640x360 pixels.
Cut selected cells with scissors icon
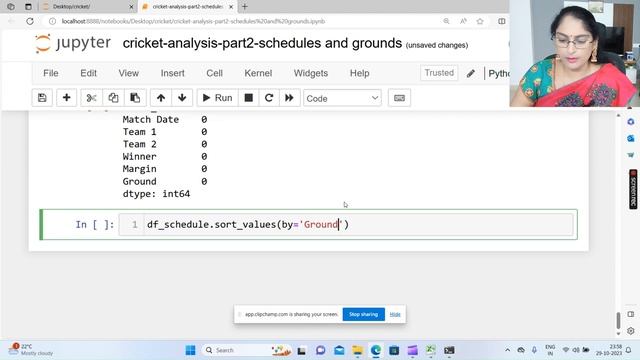(x=91, y=98)
